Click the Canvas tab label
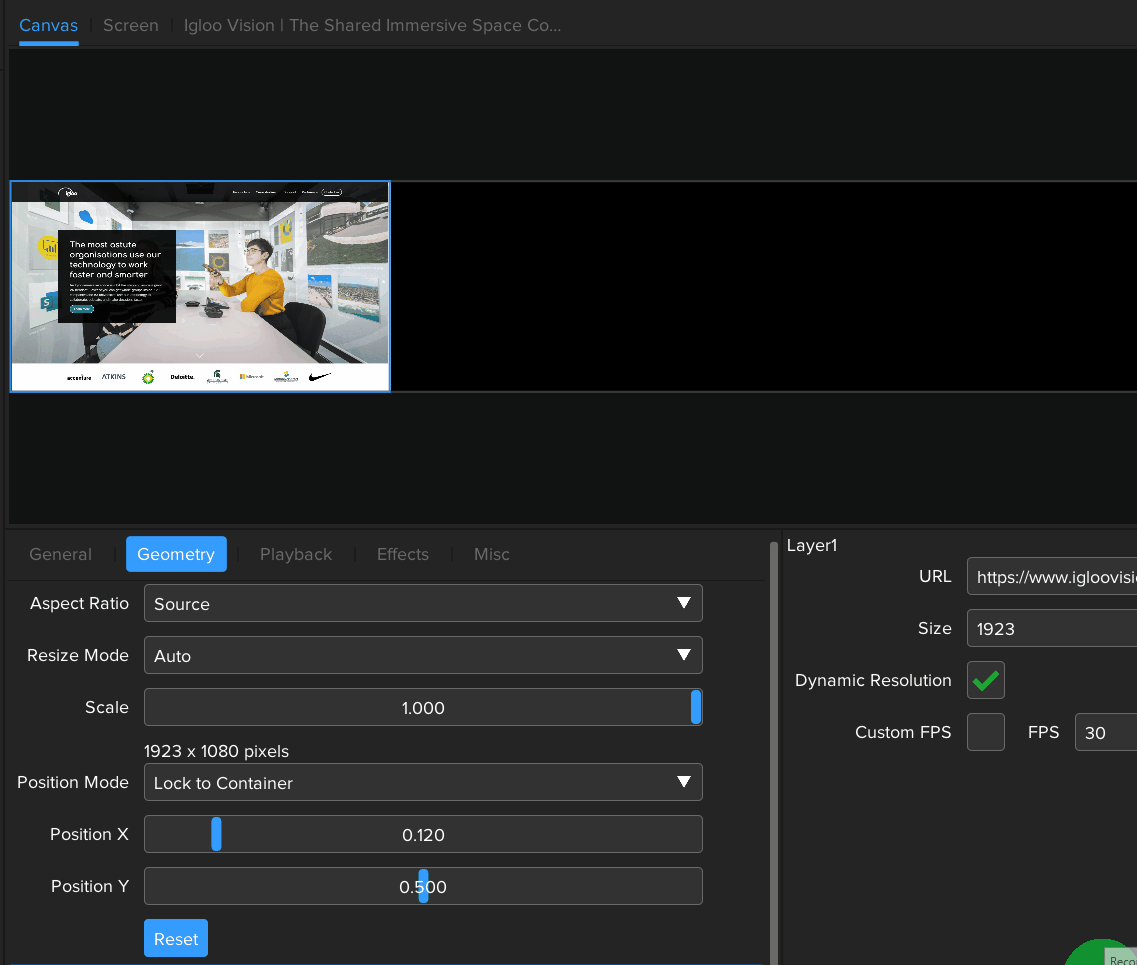The width and height of the screenshot is (1137, 965). [x=48, y=25]
